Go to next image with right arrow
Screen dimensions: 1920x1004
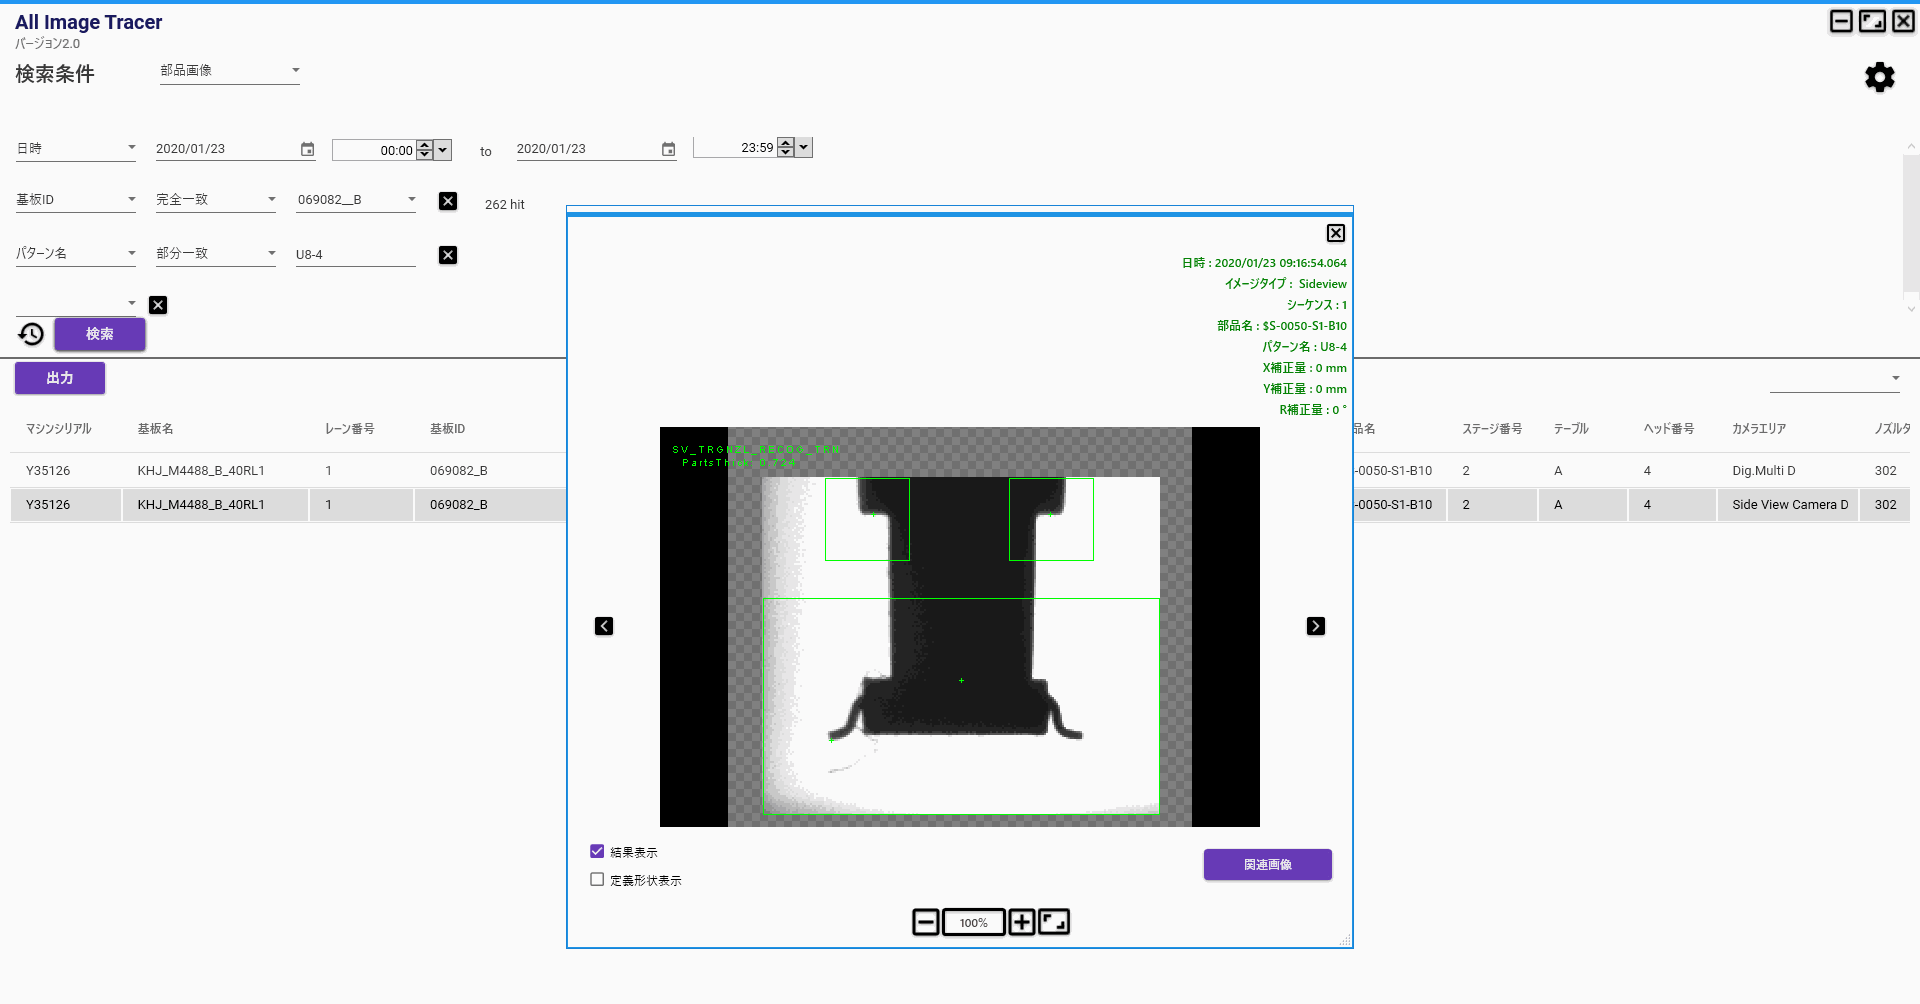point(1316,626)
